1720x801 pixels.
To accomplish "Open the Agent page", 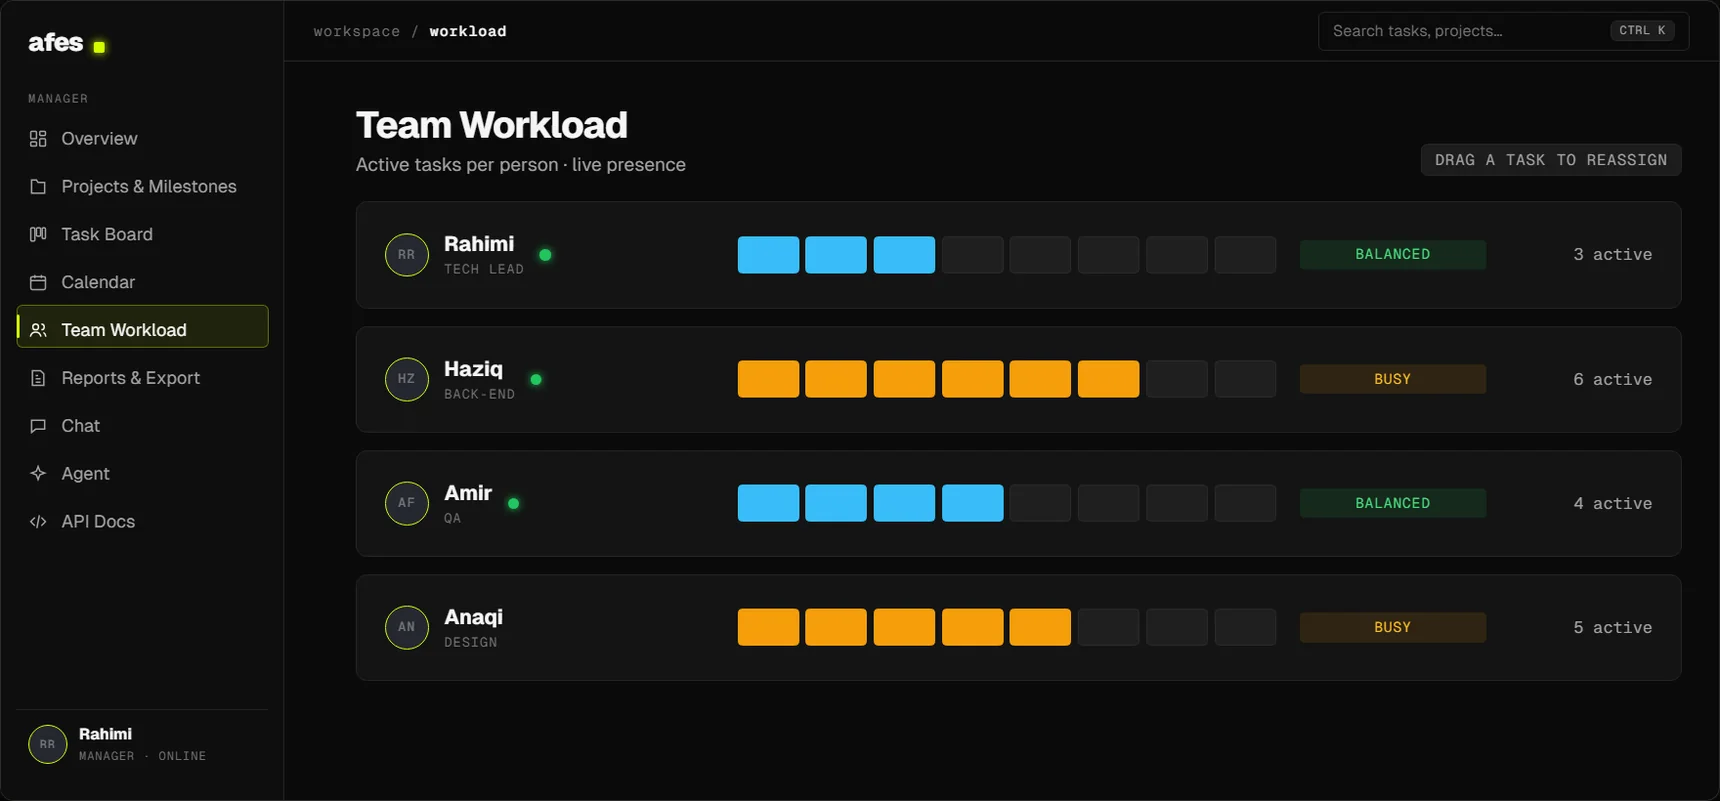I will pyautogui.click(x=142, y=474).
